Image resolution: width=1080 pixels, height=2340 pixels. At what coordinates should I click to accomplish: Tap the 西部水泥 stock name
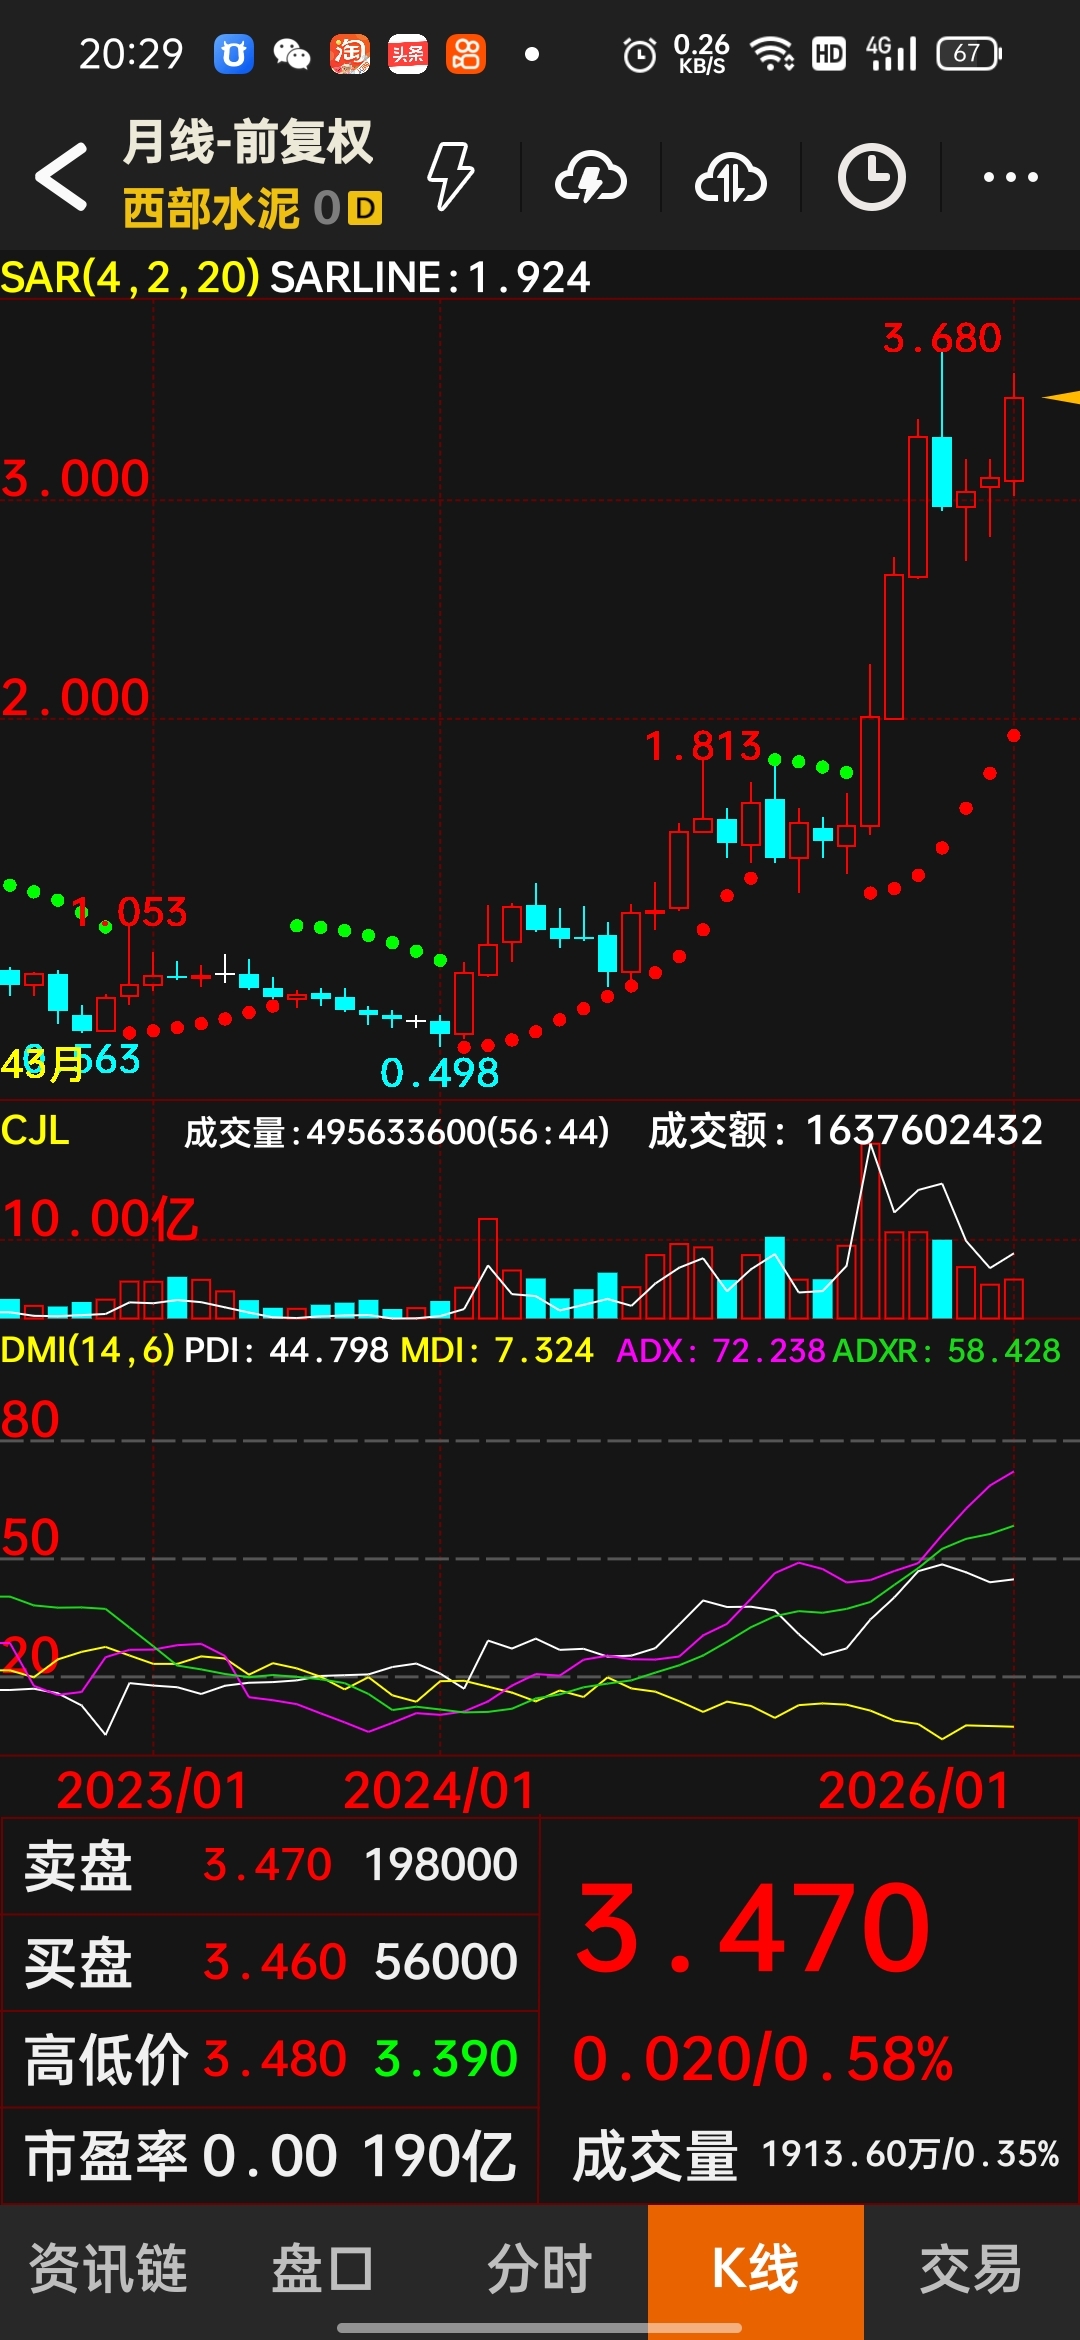(x=212, y=209)
